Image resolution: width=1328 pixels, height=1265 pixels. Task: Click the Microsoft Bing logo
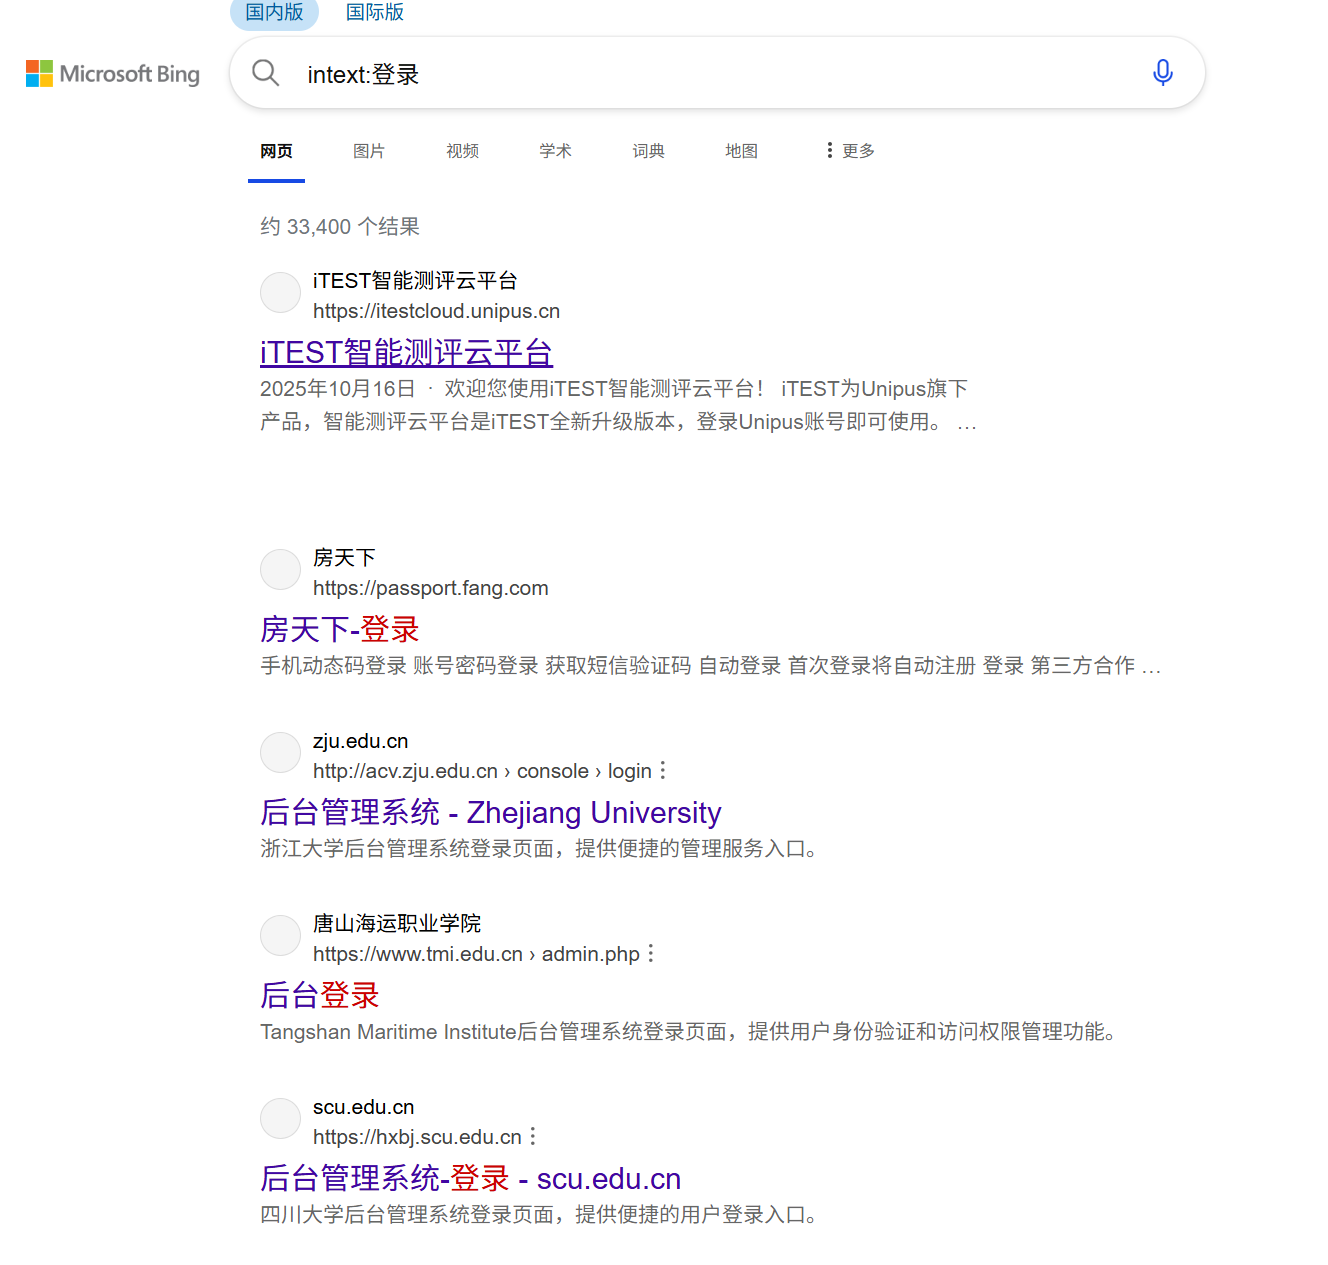(111, 73)
